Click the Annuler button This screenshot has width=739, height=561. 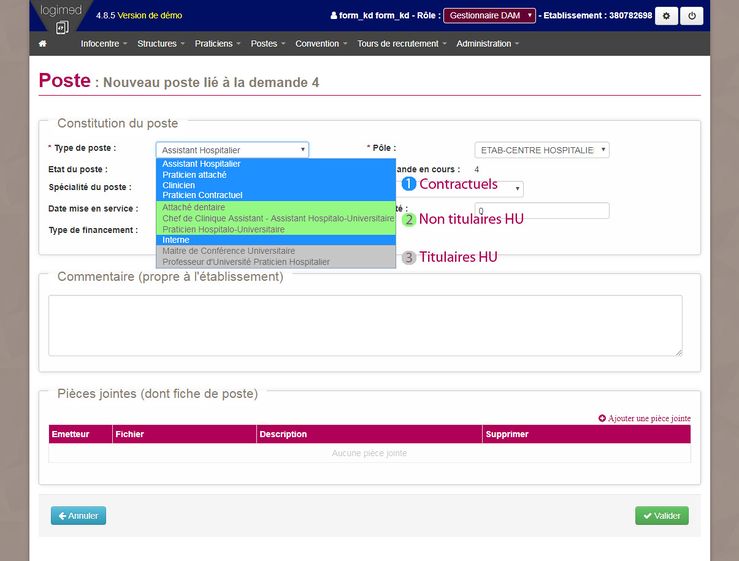(x=78, y=516)
